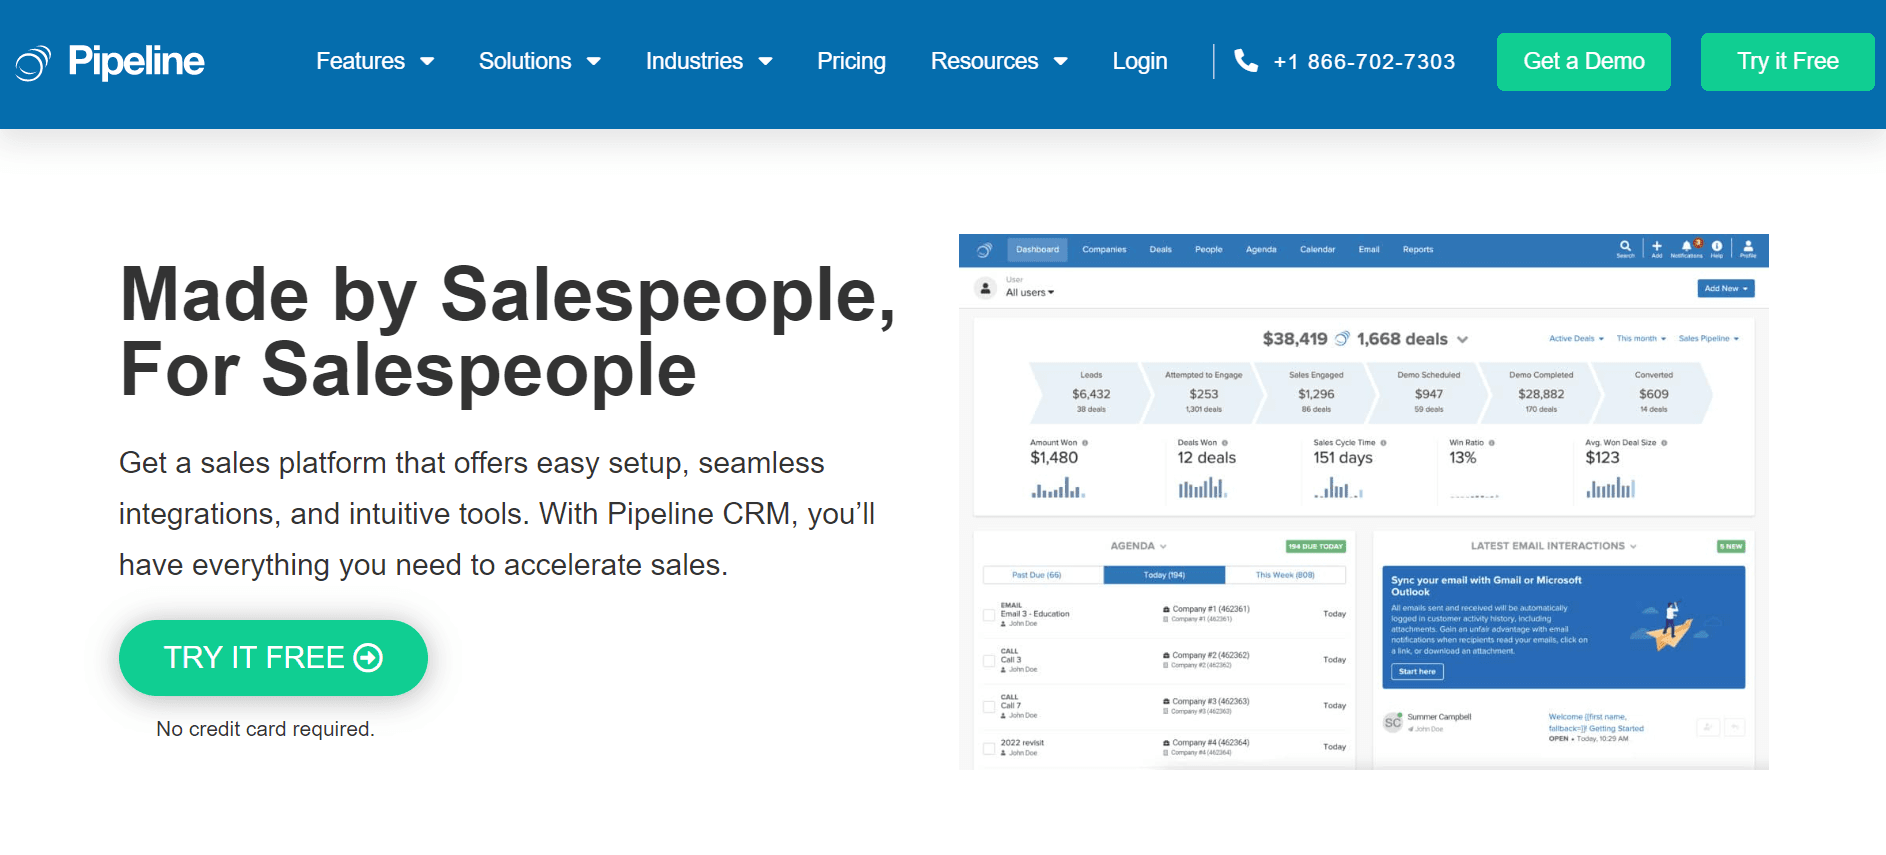Open the All users dropdown

click(x=1030, y=293)
